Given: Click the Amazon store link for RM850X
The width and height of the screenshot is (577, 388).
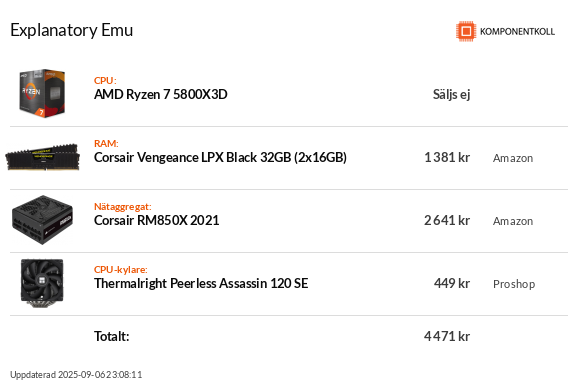Looking at the screenshot, I should point(513,221).
